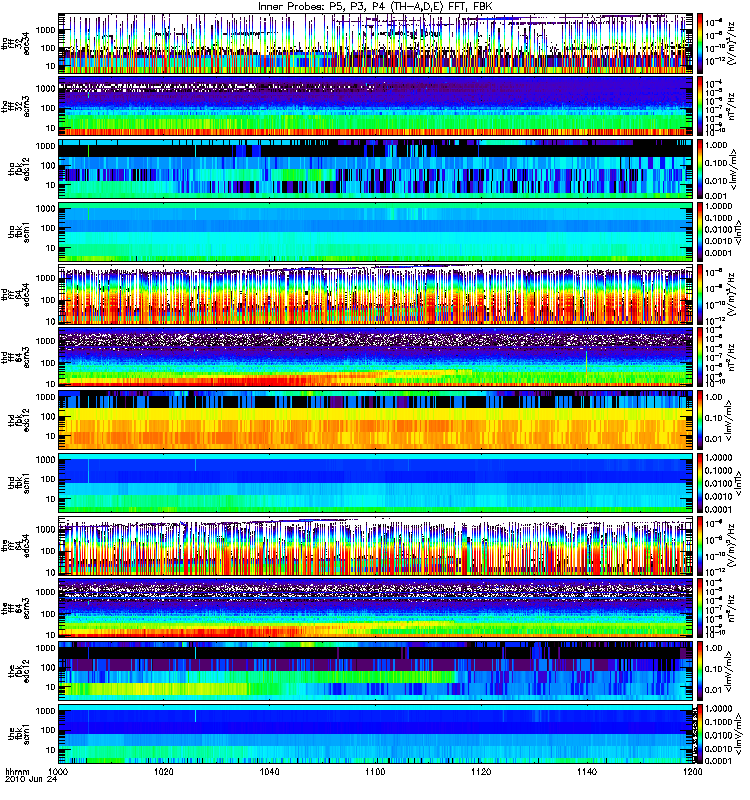
Task: Click the 'the fff 64 edc34' panel label
Action: pyautogui.click(x=16, y=546)
